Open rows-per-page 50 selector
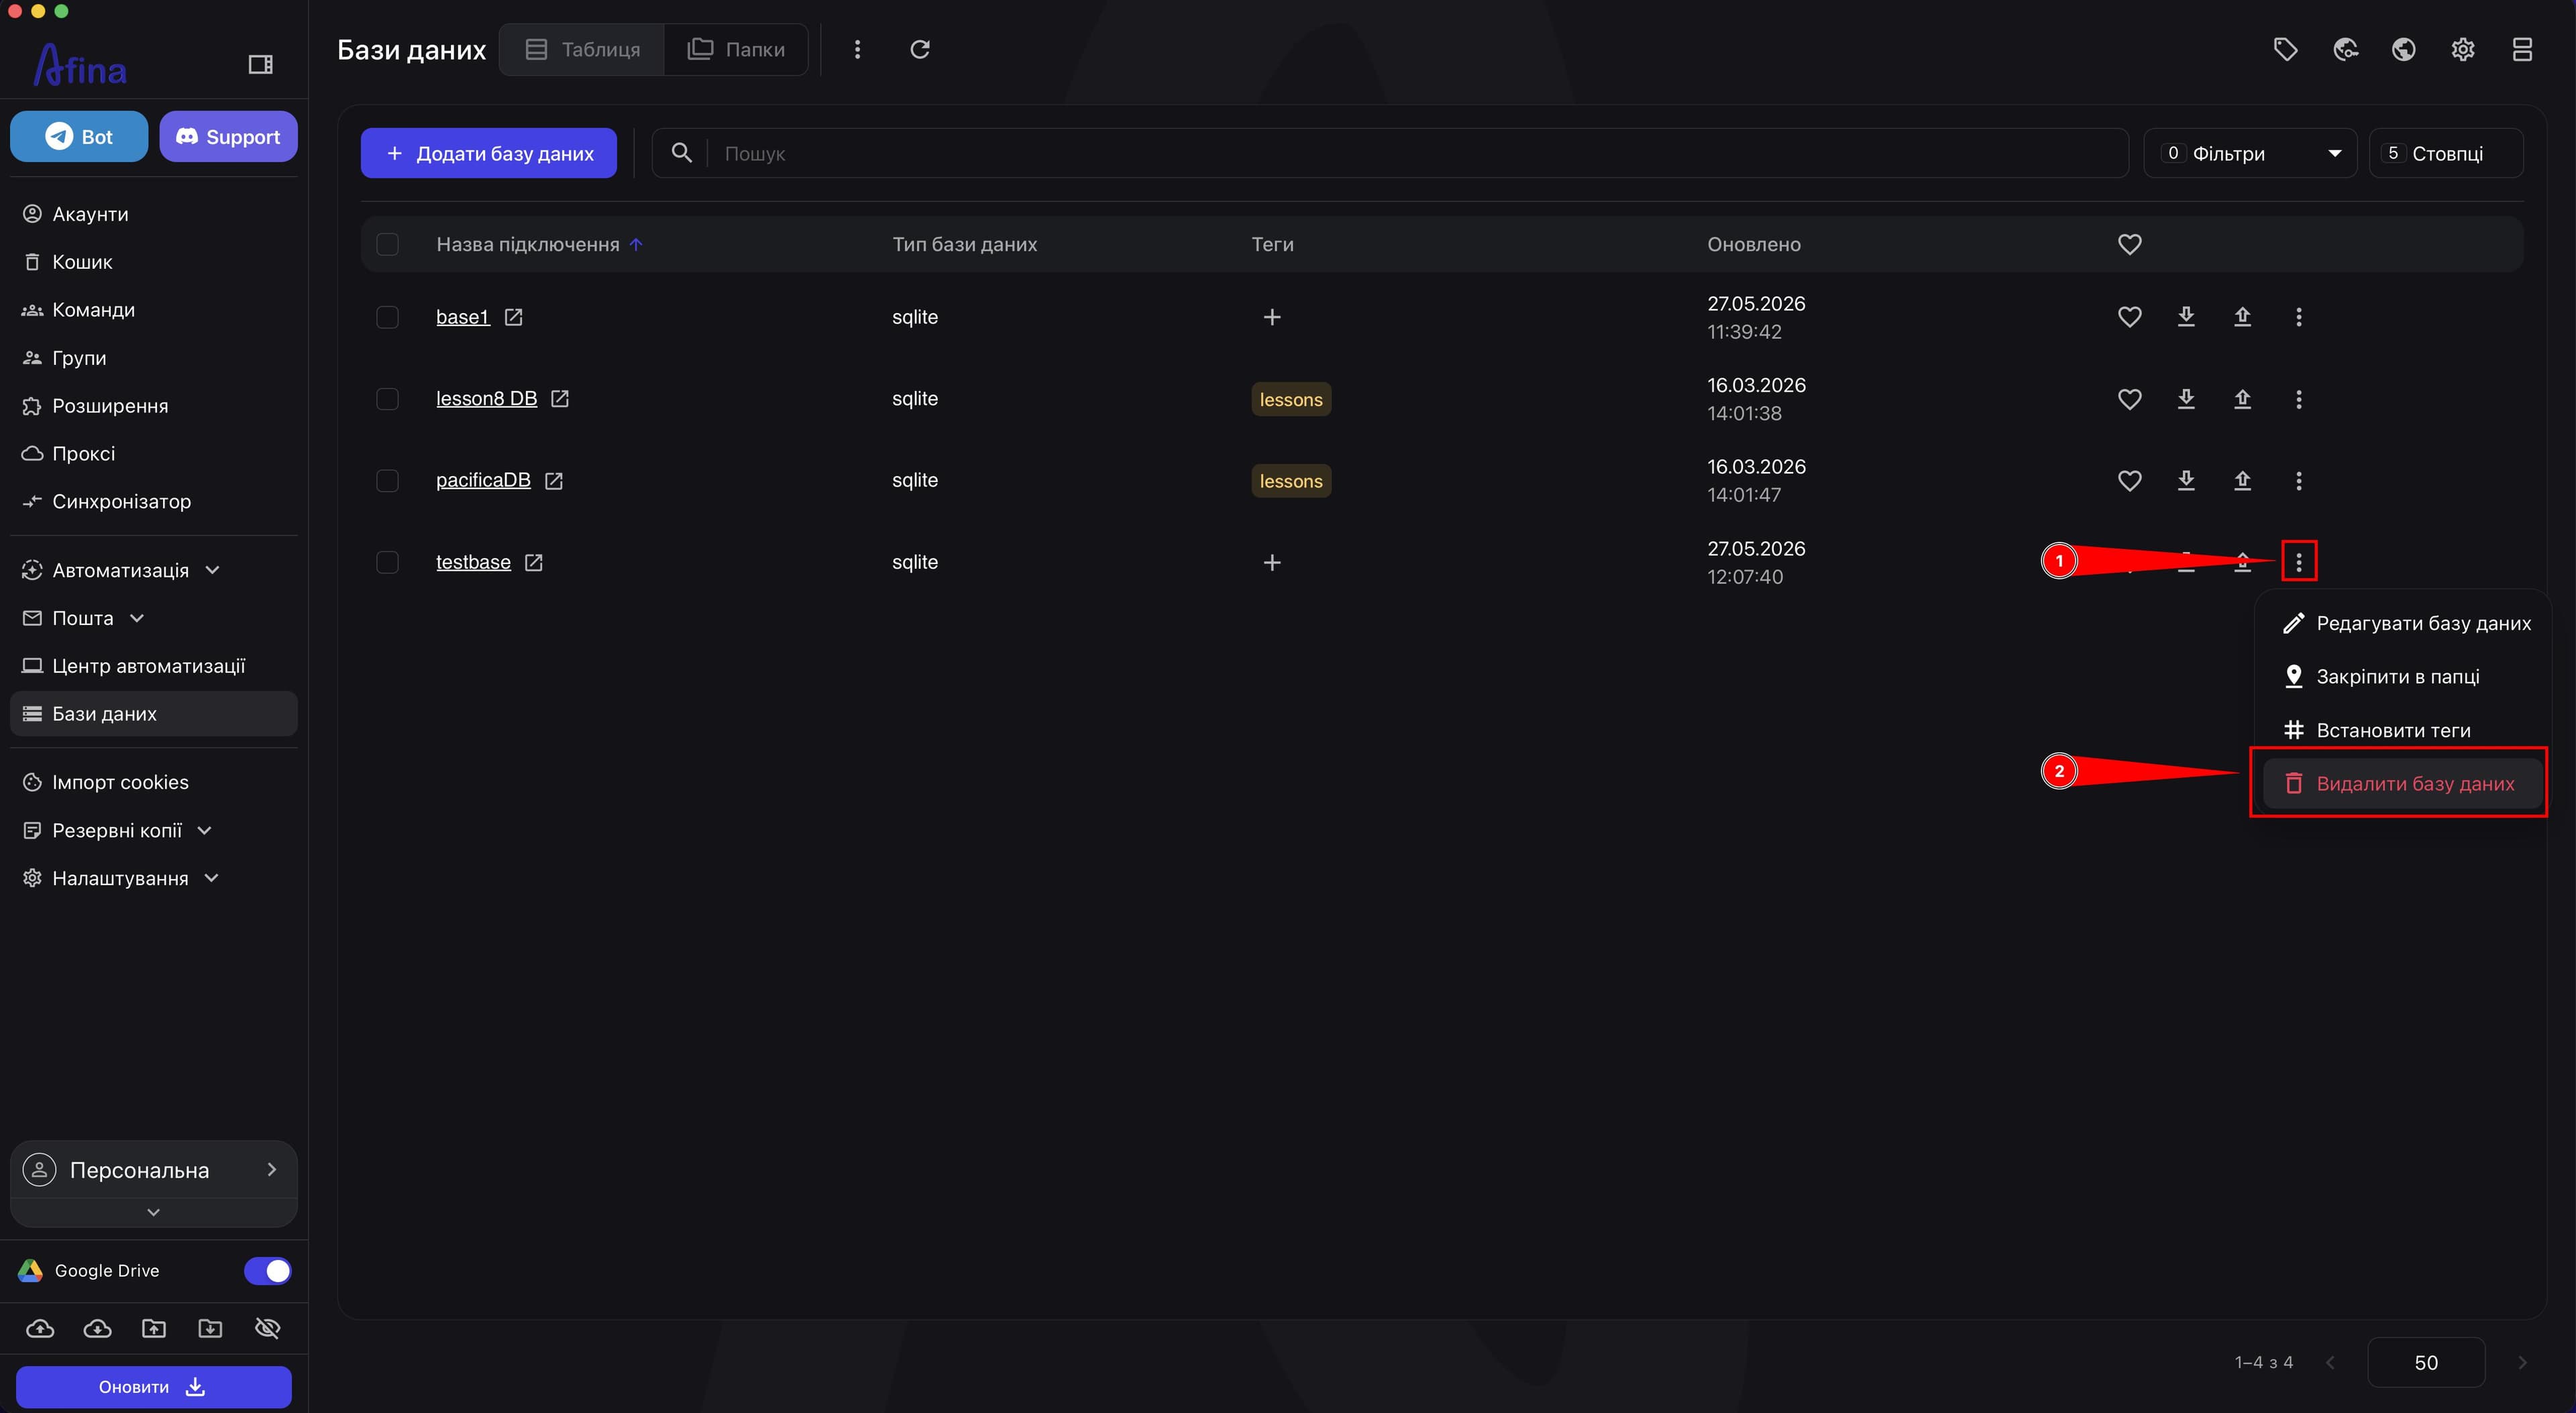This screenshot has height=1413, width=2576. click(2426, 1362)
